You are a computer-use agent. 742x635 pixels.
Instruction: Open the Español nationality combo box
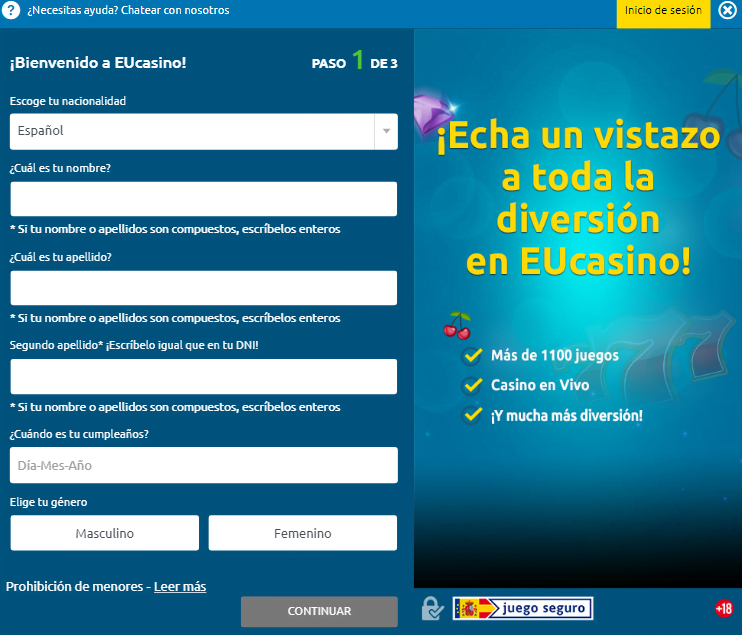click(190, 131)
